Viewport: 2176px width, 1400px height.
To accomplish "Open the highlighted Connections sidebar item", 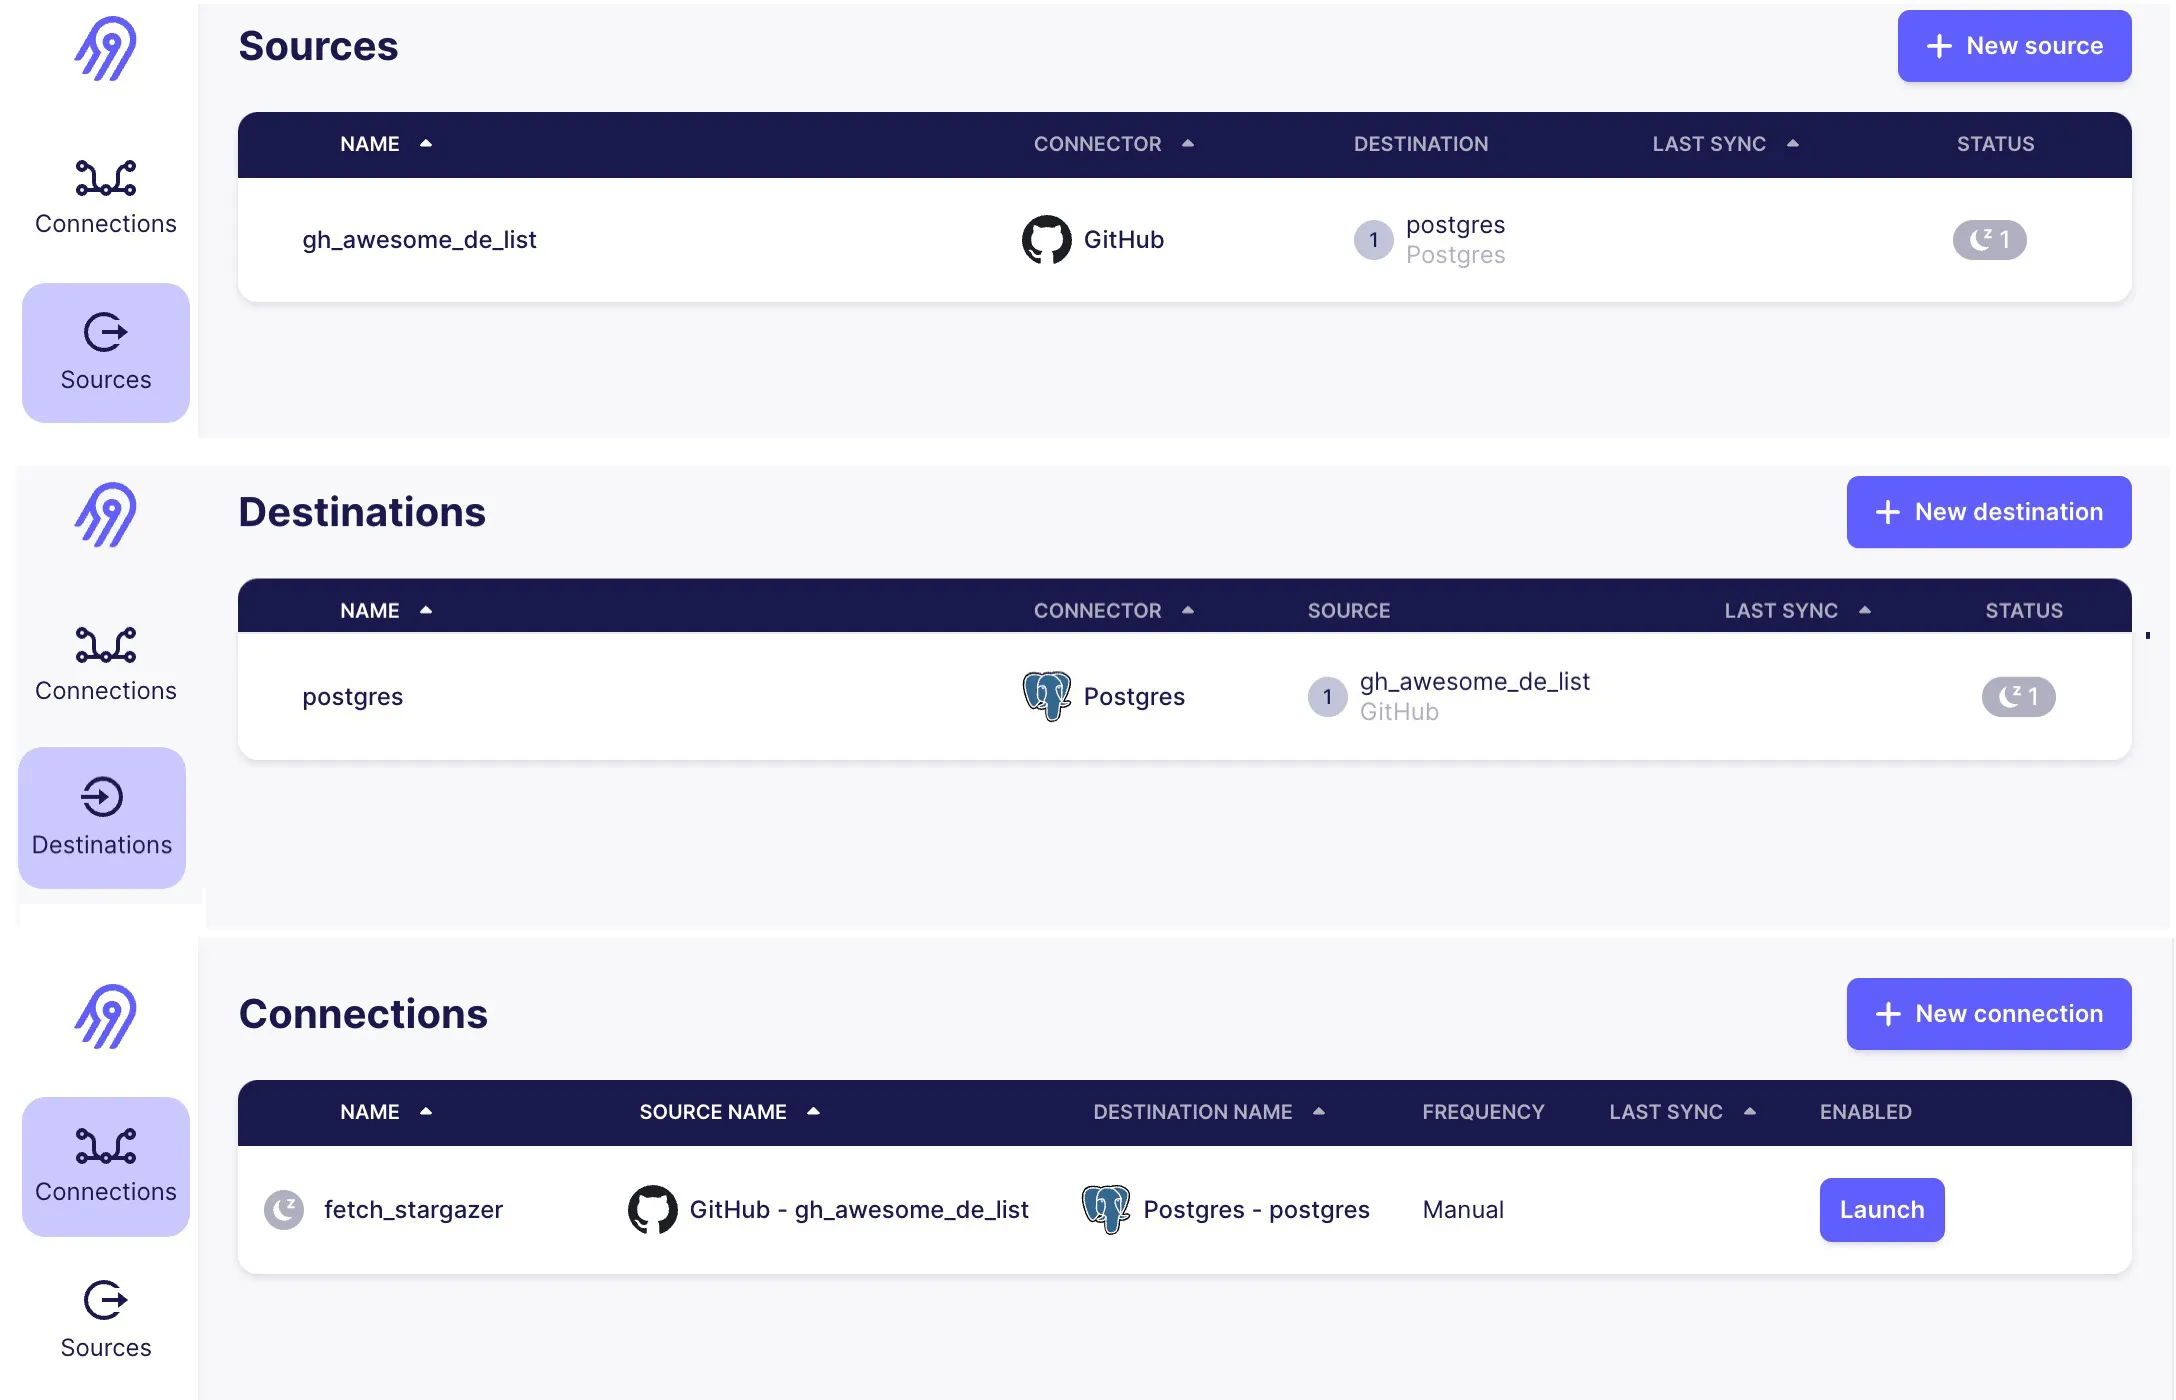I will 105,1166.
